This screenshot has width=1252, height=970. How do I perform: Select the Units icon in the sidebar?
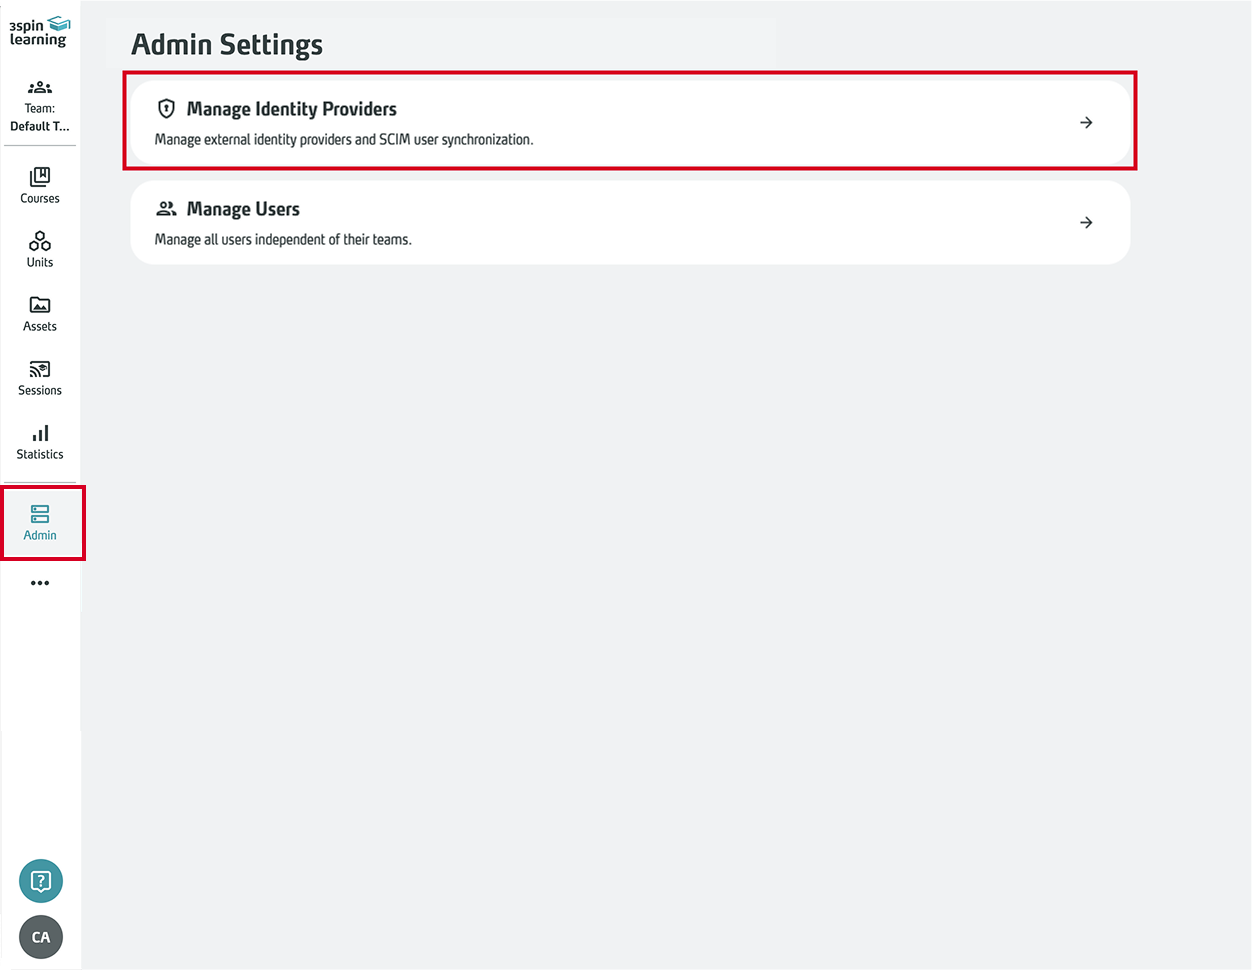click(x=39, y=249)
